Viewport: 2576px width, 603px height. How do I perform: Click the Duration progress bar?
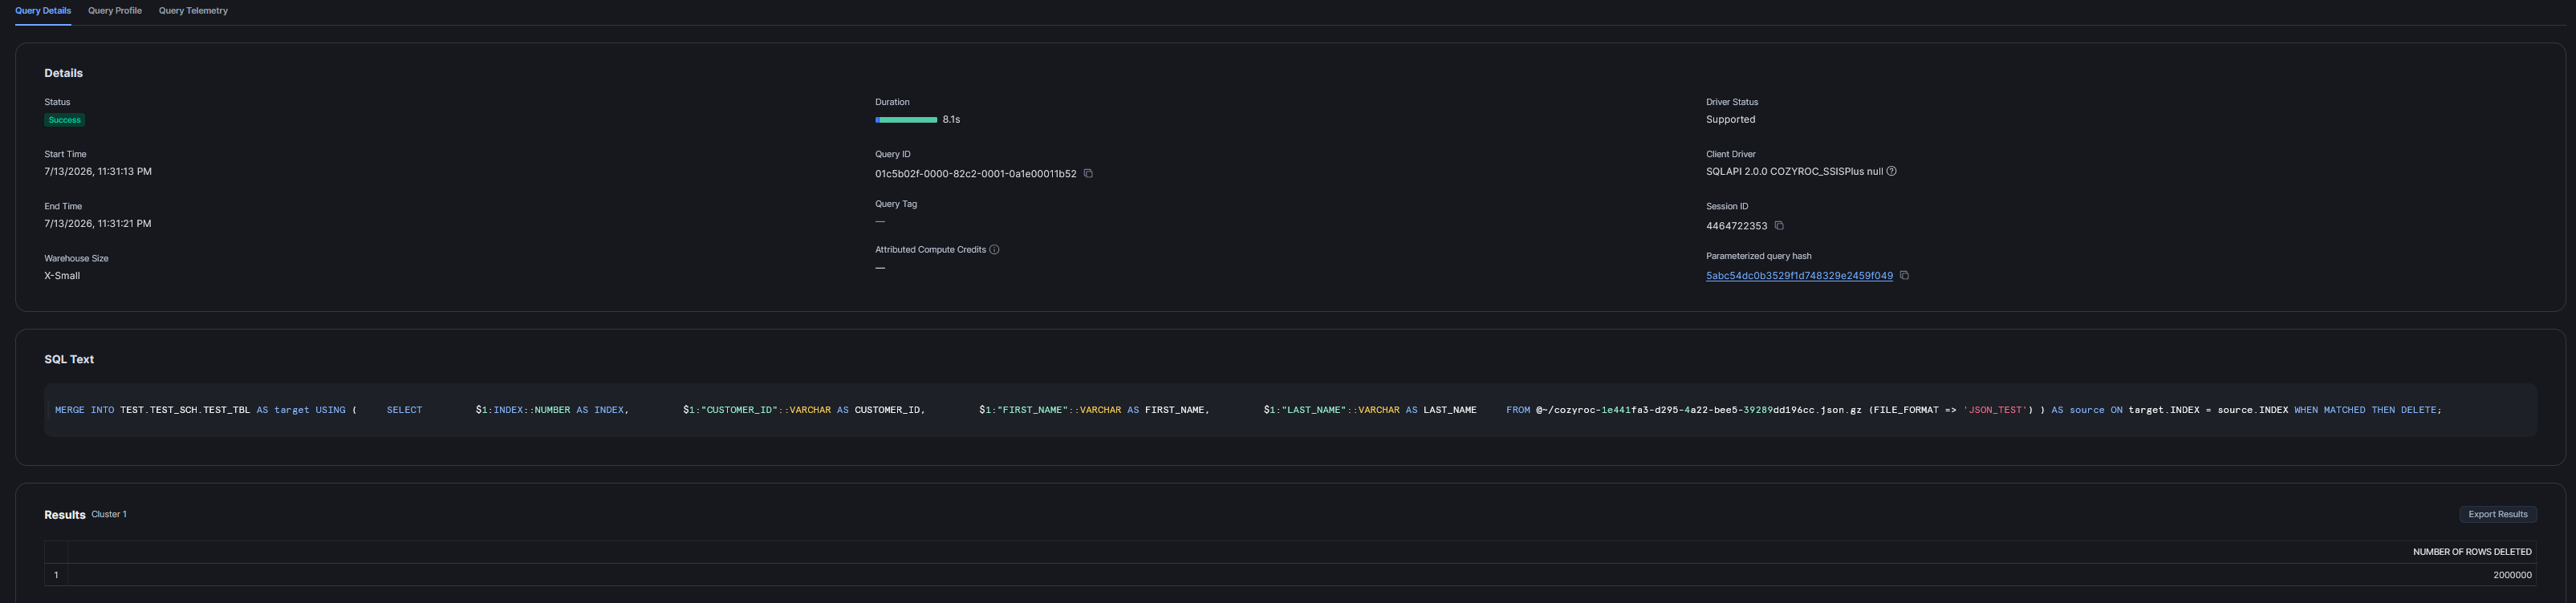906,120
